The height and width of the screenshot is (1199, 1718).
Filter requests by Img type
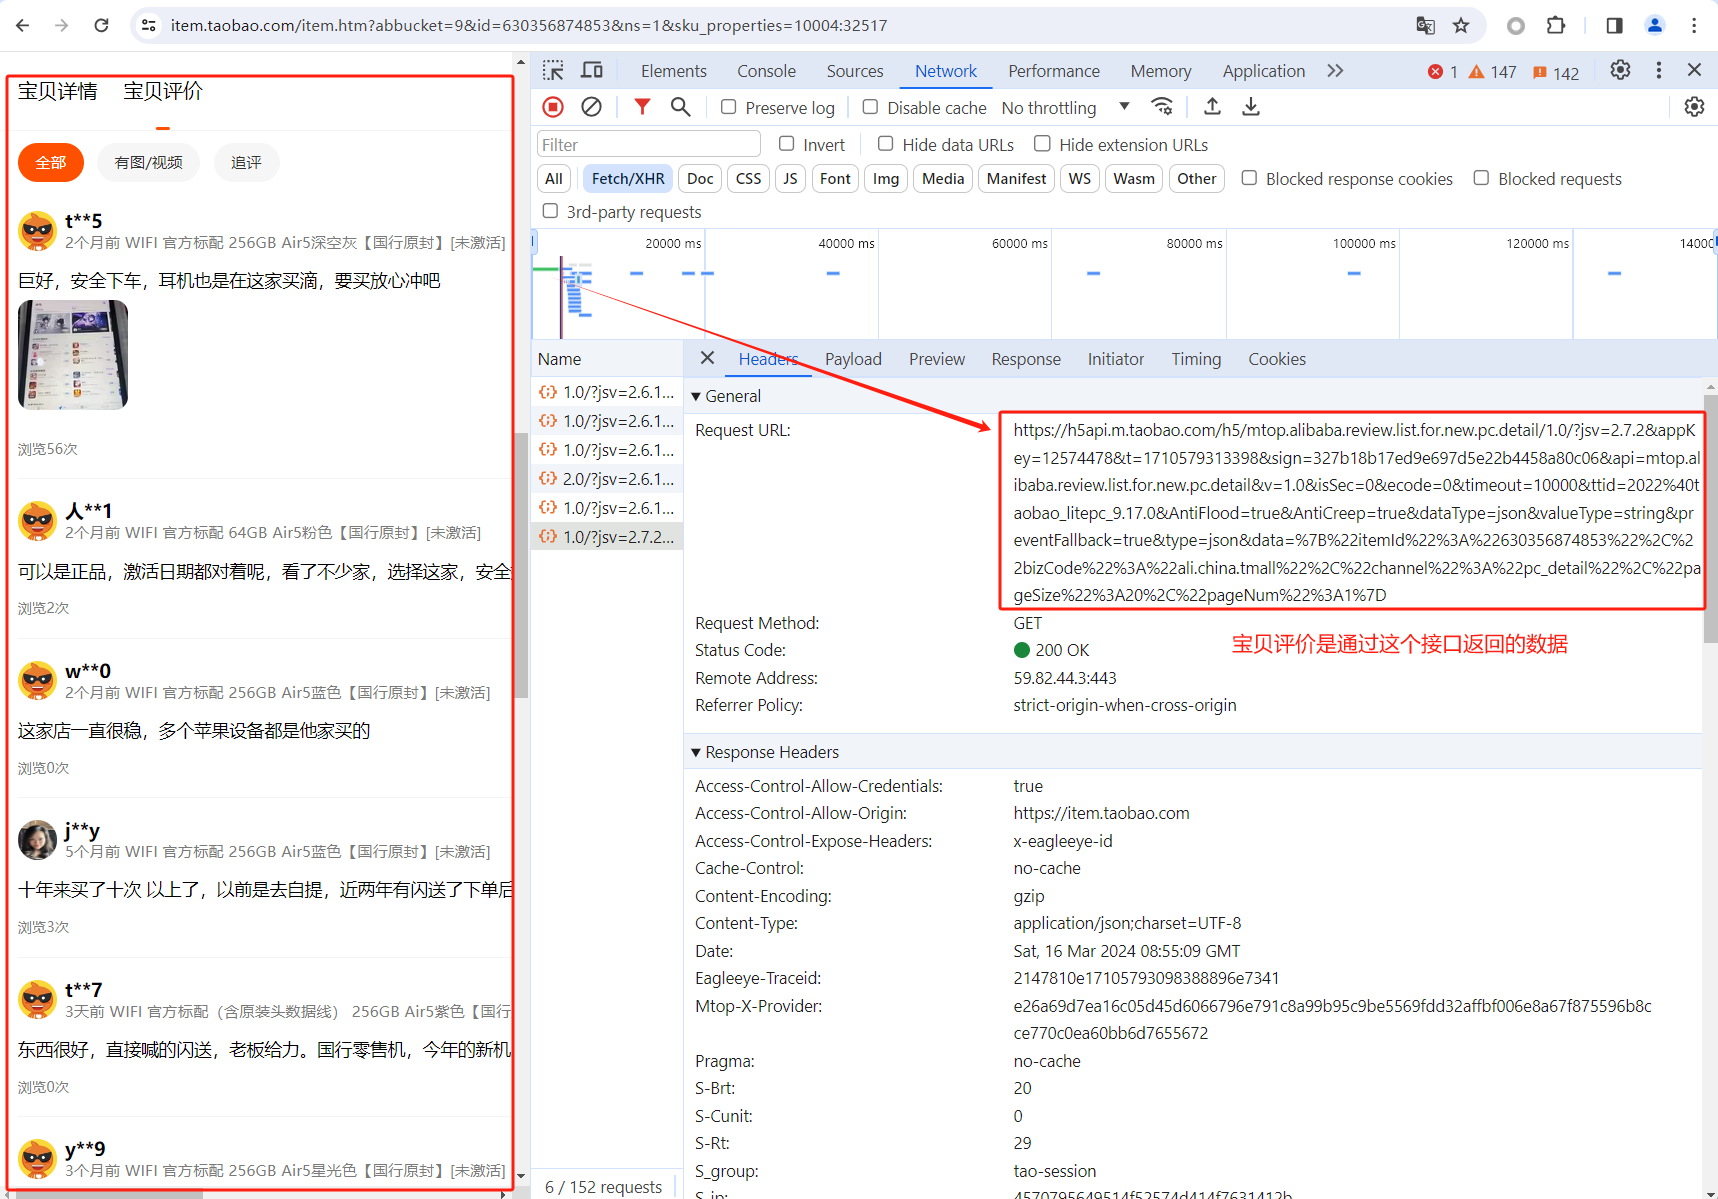885,179
